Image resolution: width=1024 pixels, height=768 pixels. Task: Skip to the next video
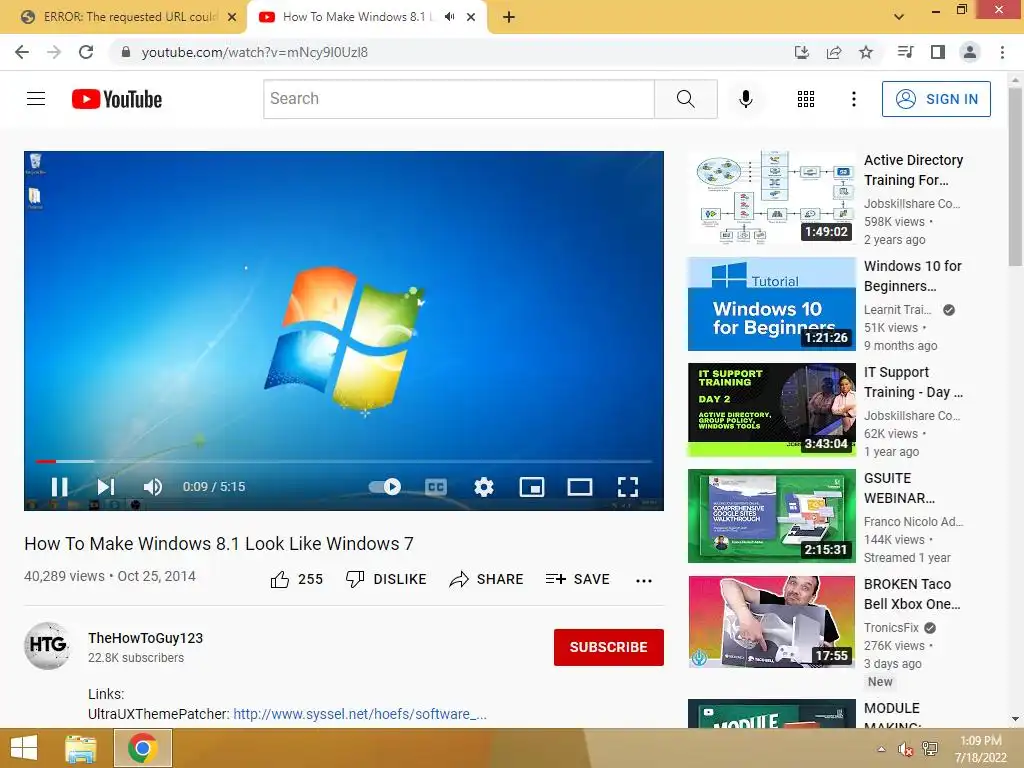[106, 487]
